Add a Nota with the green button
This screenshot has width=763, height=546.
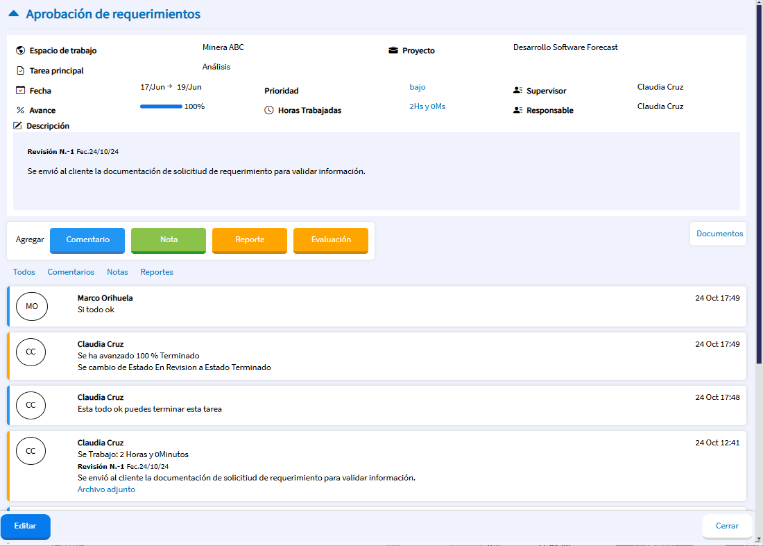click(168, 240)
